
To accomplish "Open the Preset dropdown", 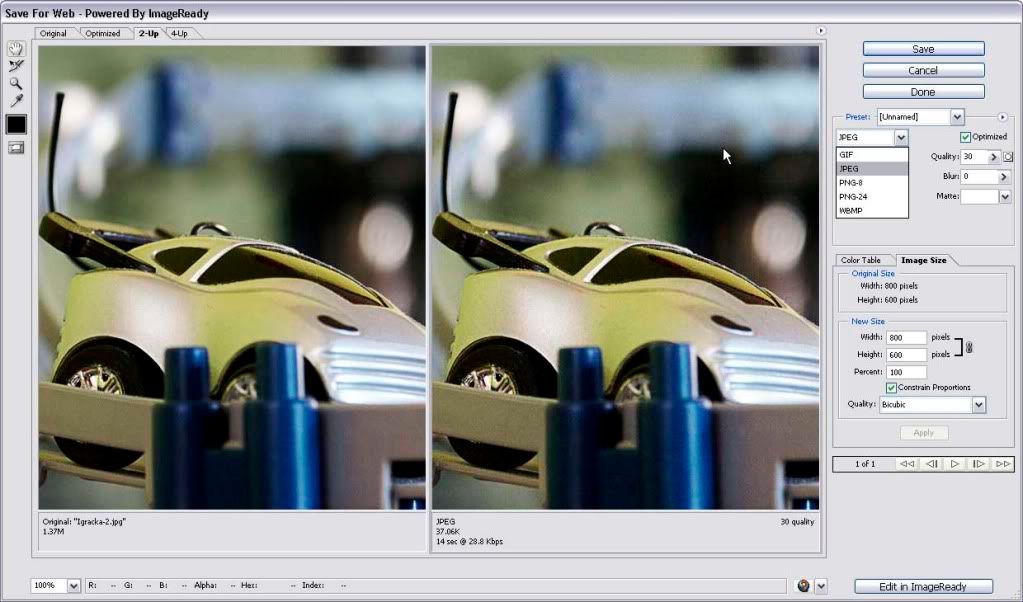I will click(x=957, y=117).
